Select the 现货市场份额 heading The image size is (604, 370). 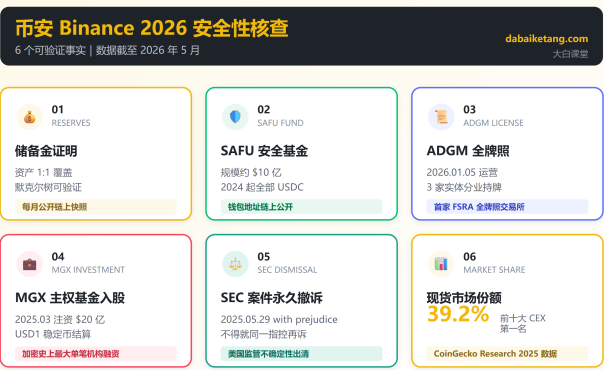pos(464,298)
